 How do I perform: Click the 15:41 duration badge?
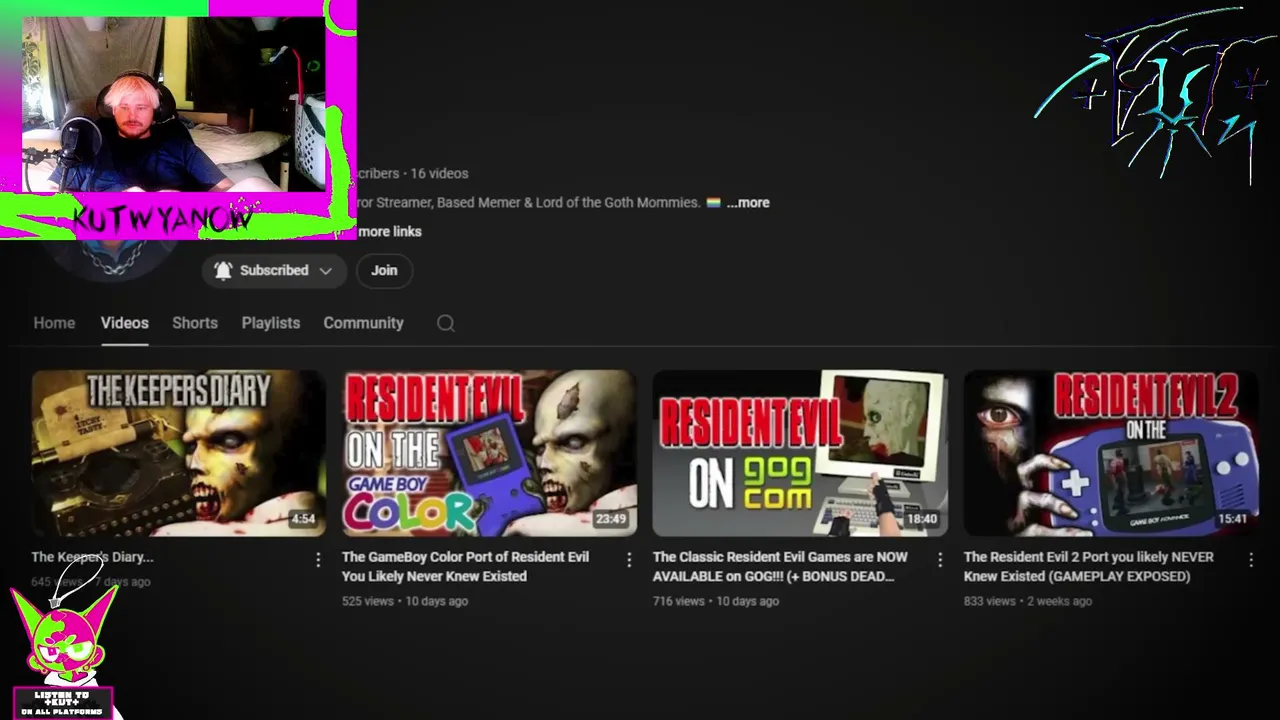click(x=1233, y=519)
